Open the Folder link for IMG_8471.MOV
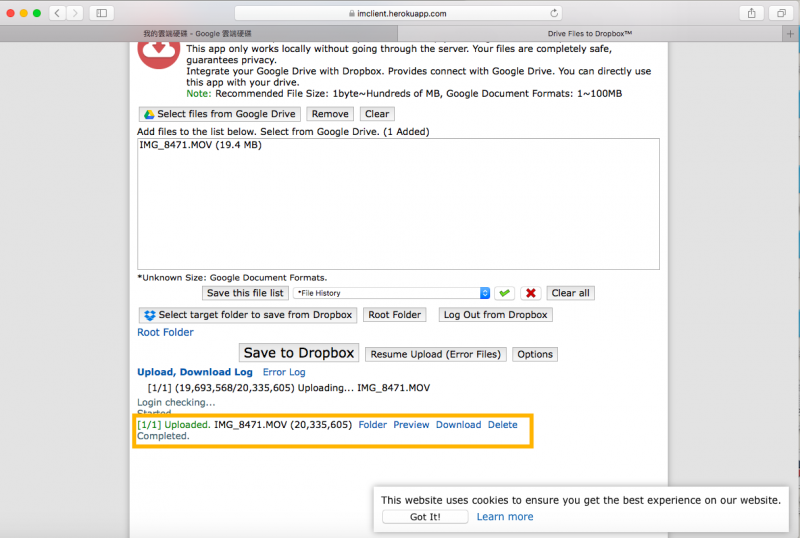Viewport: 800px width, 538px height. 372,425
